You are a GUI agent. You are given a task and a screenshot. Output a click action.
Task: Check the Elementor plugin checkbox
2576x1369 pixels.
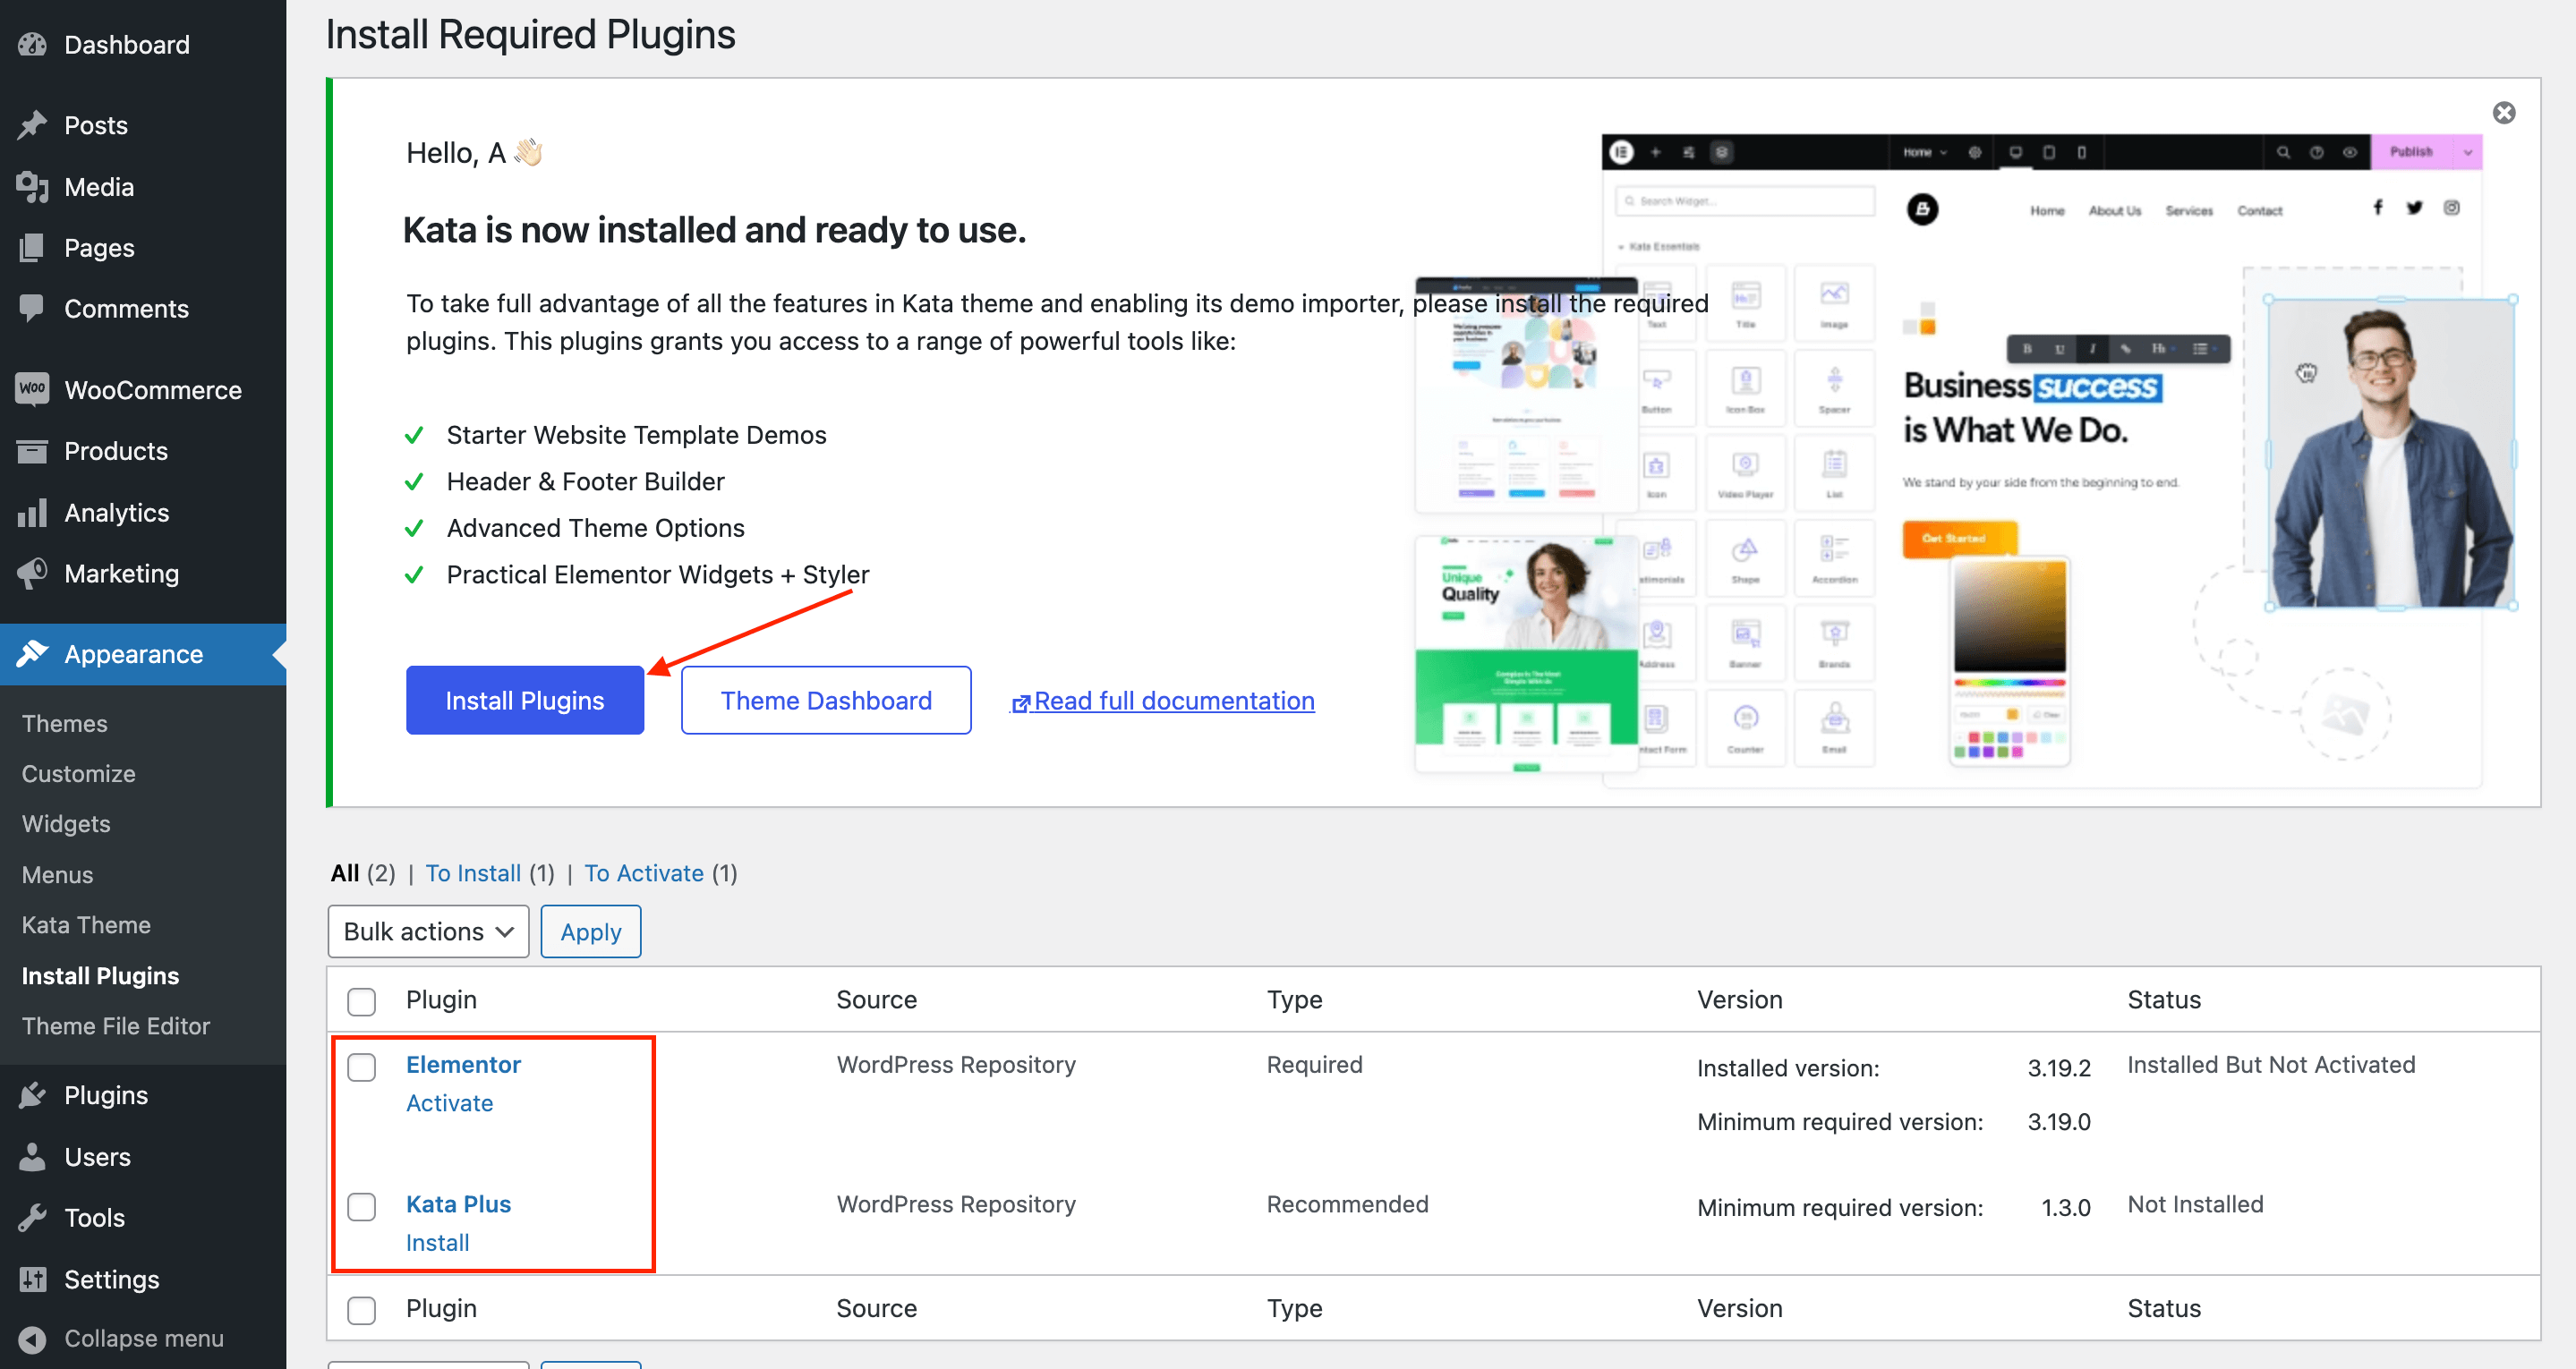(x=361, y=1067)
